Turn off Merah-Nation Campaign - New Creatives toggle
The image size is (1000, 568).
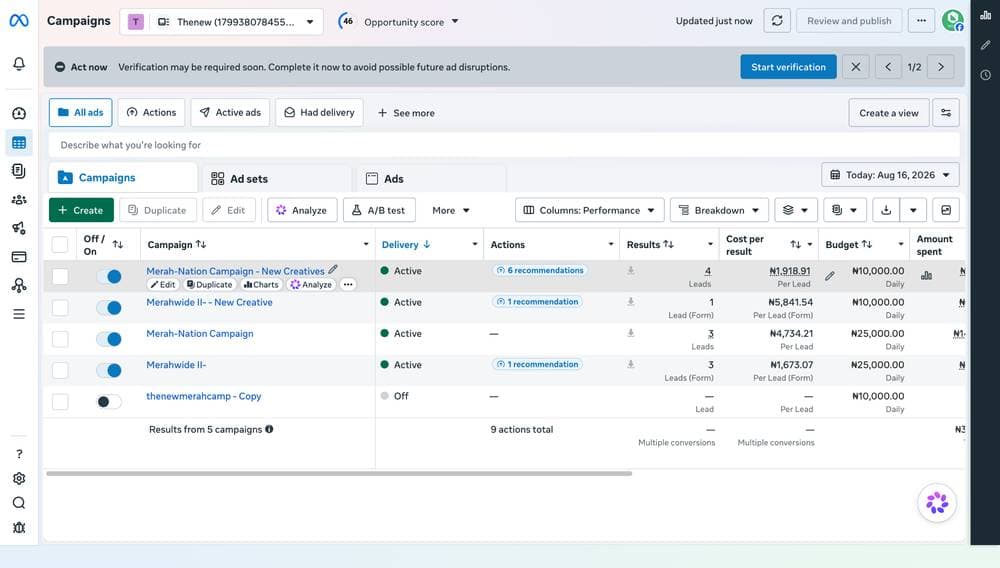(x=109, y=276)
